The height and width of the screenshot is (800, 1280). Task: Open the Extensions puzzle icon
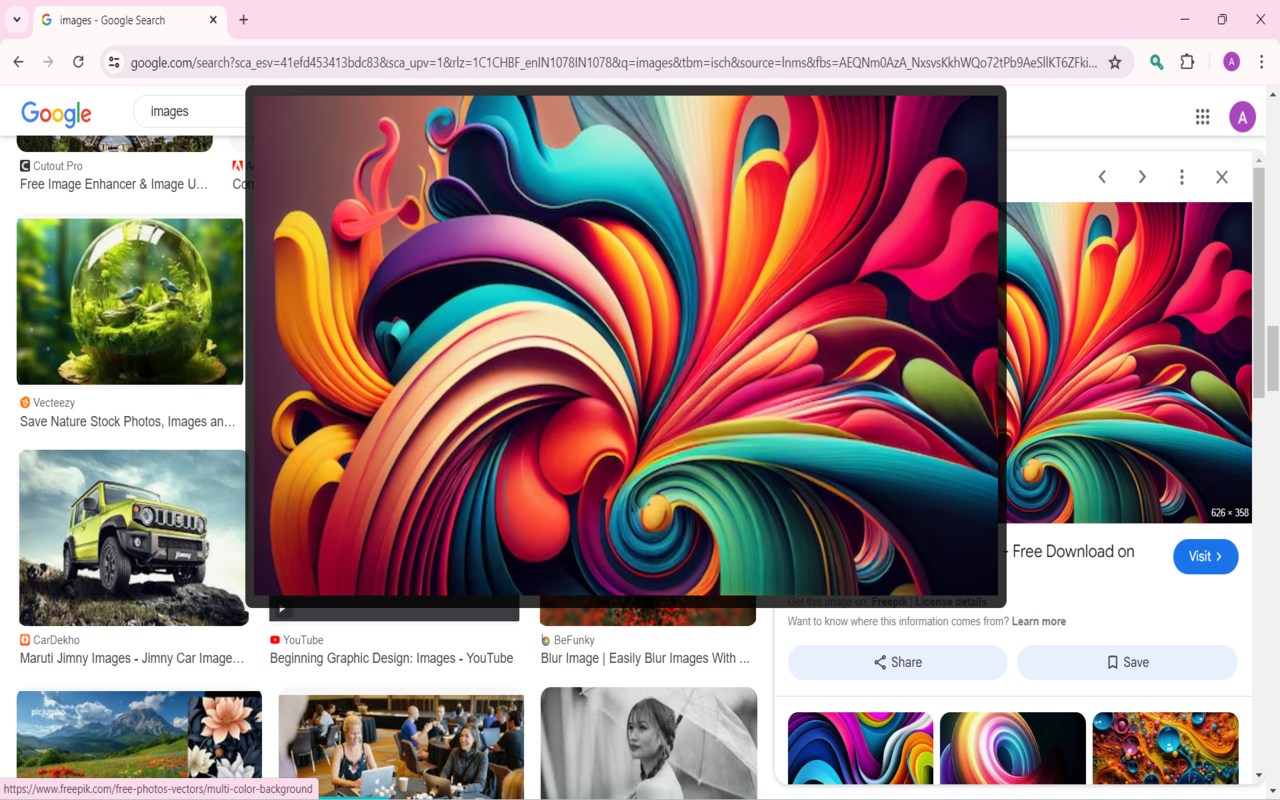click(1187, 62)
